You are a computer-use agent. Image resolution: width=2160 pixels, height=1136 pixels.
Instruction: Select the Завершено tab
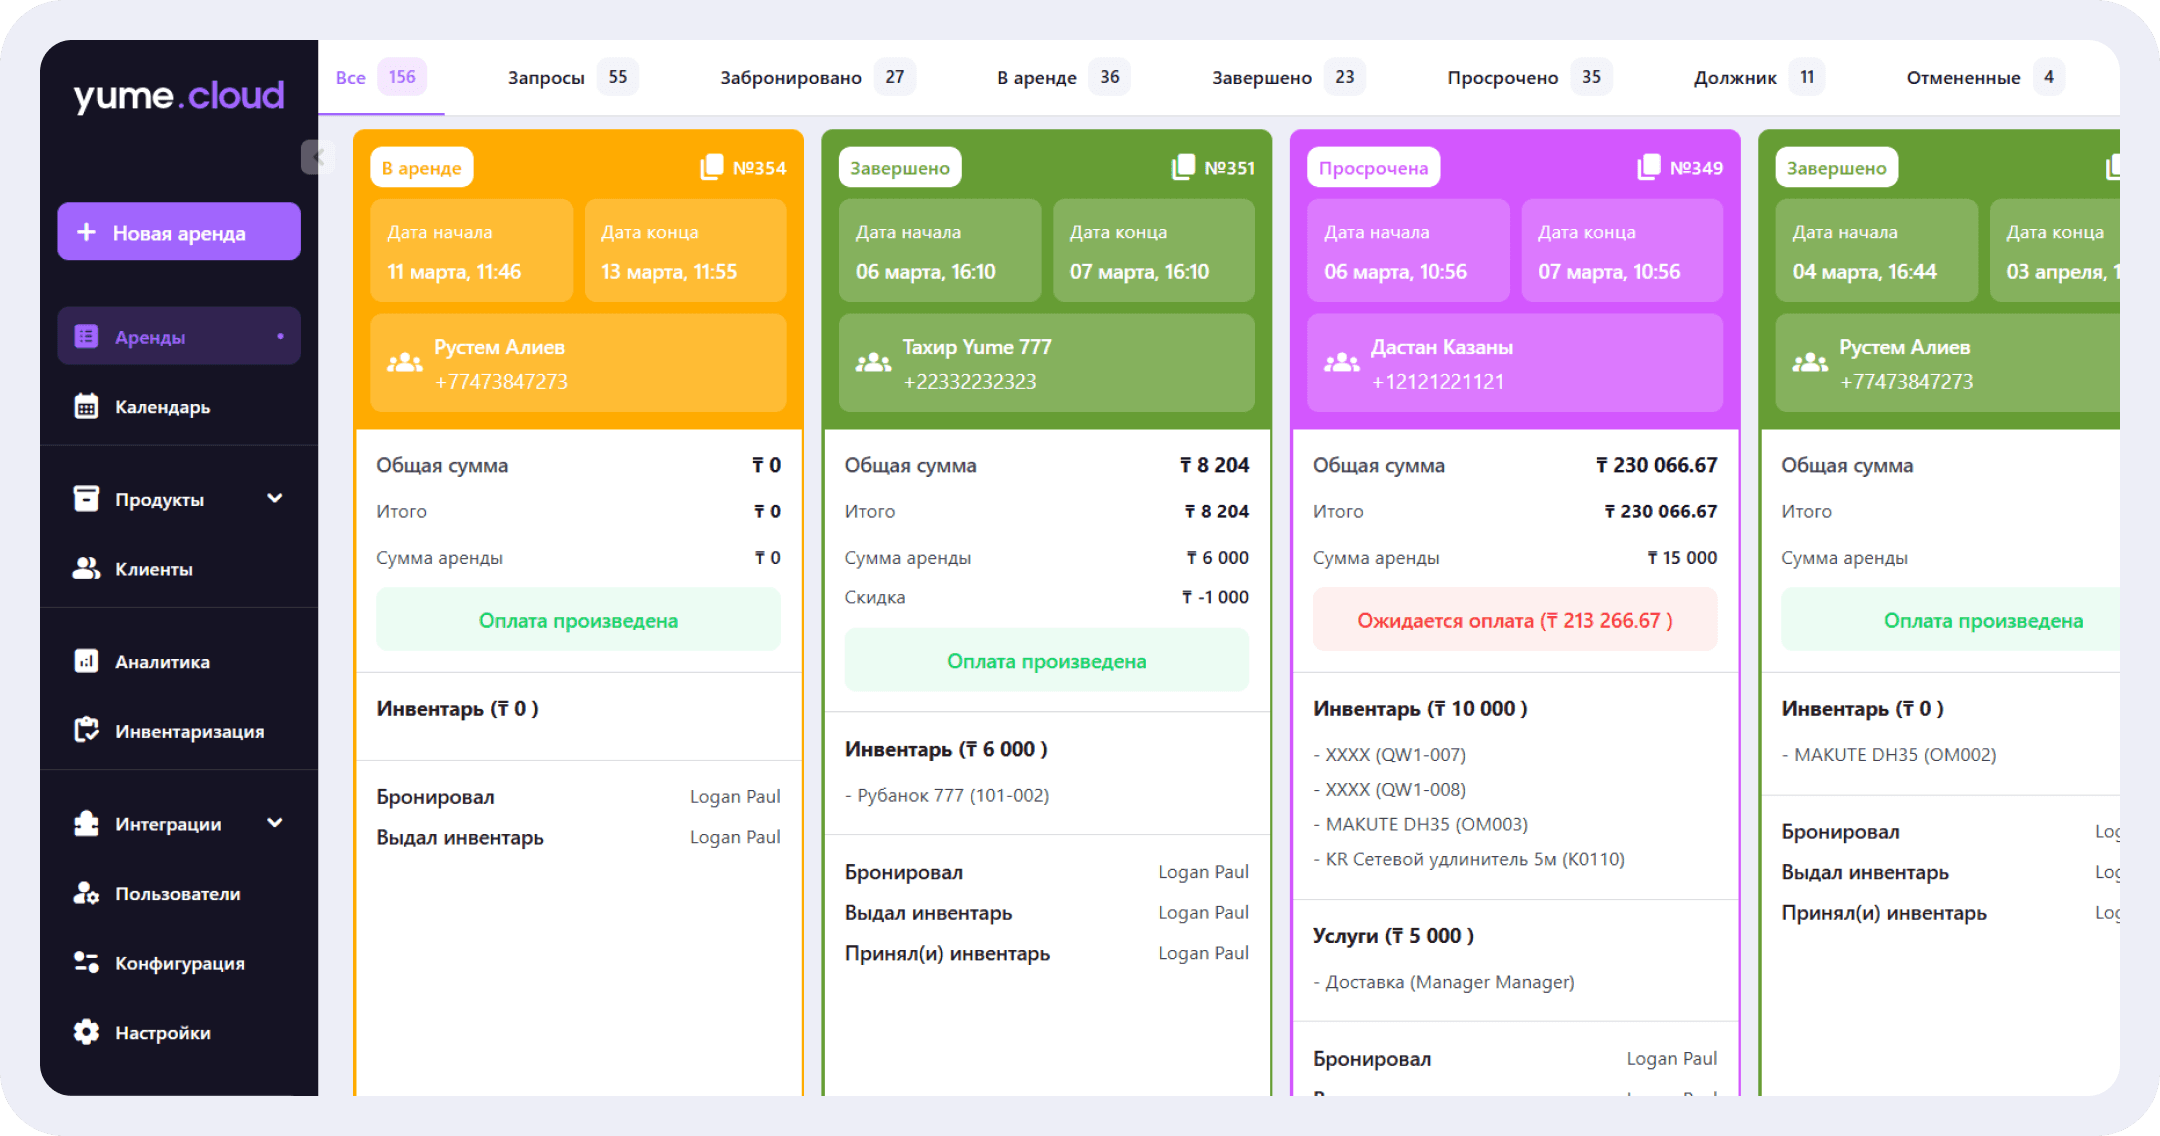pyautogui.click(x=1288, y=77)
